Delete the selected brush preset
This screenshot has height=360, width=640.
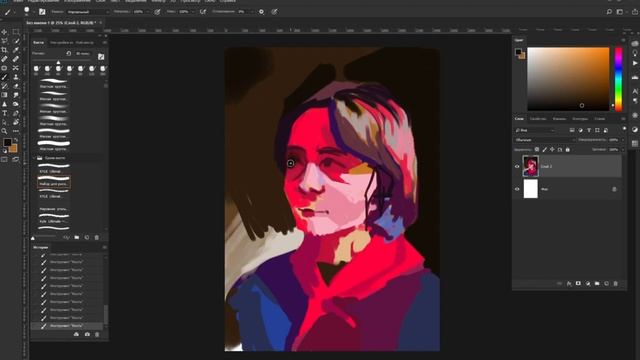click(x=97, y=237)
